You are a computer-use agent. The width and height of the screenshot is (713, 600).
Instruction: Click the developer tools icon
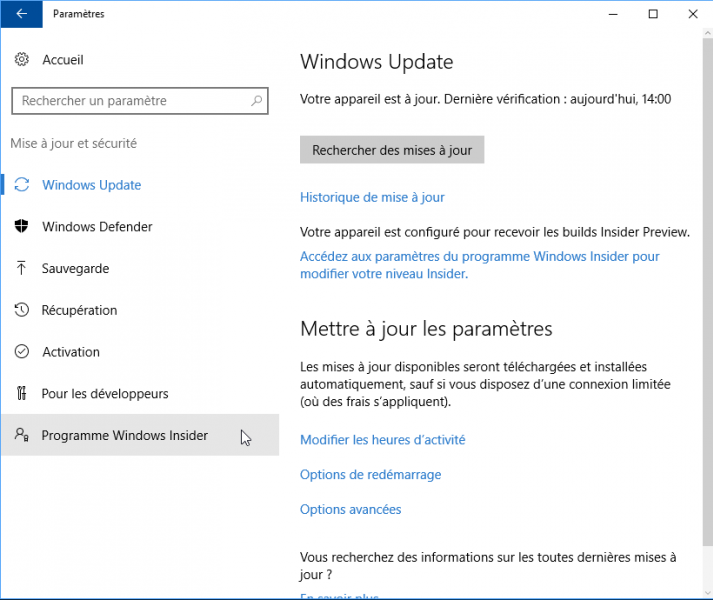click(21, 393)
